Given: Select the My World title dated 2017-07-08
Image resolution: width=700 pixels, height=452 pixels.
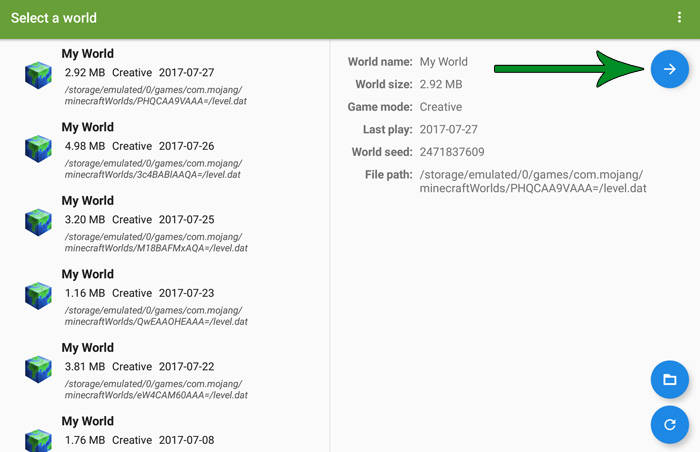Looking at the screenshot, I should coord(88,421).
